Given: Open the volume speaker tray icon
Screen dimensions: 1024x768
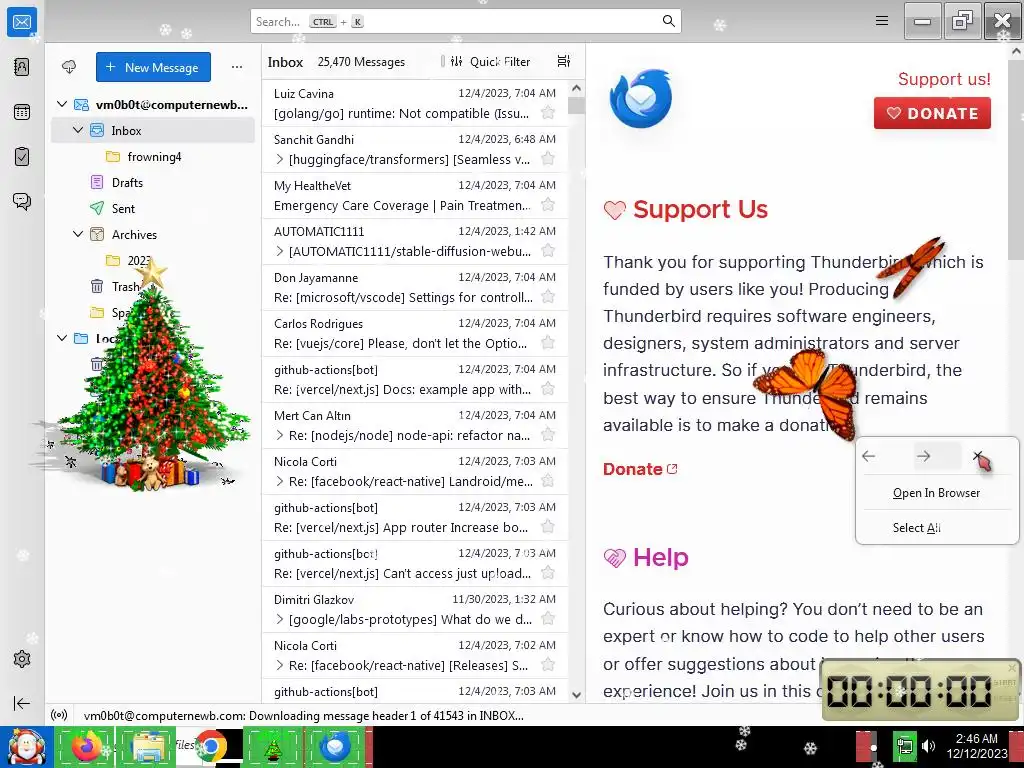Looking at the screenshot, I should pos(928,746).
